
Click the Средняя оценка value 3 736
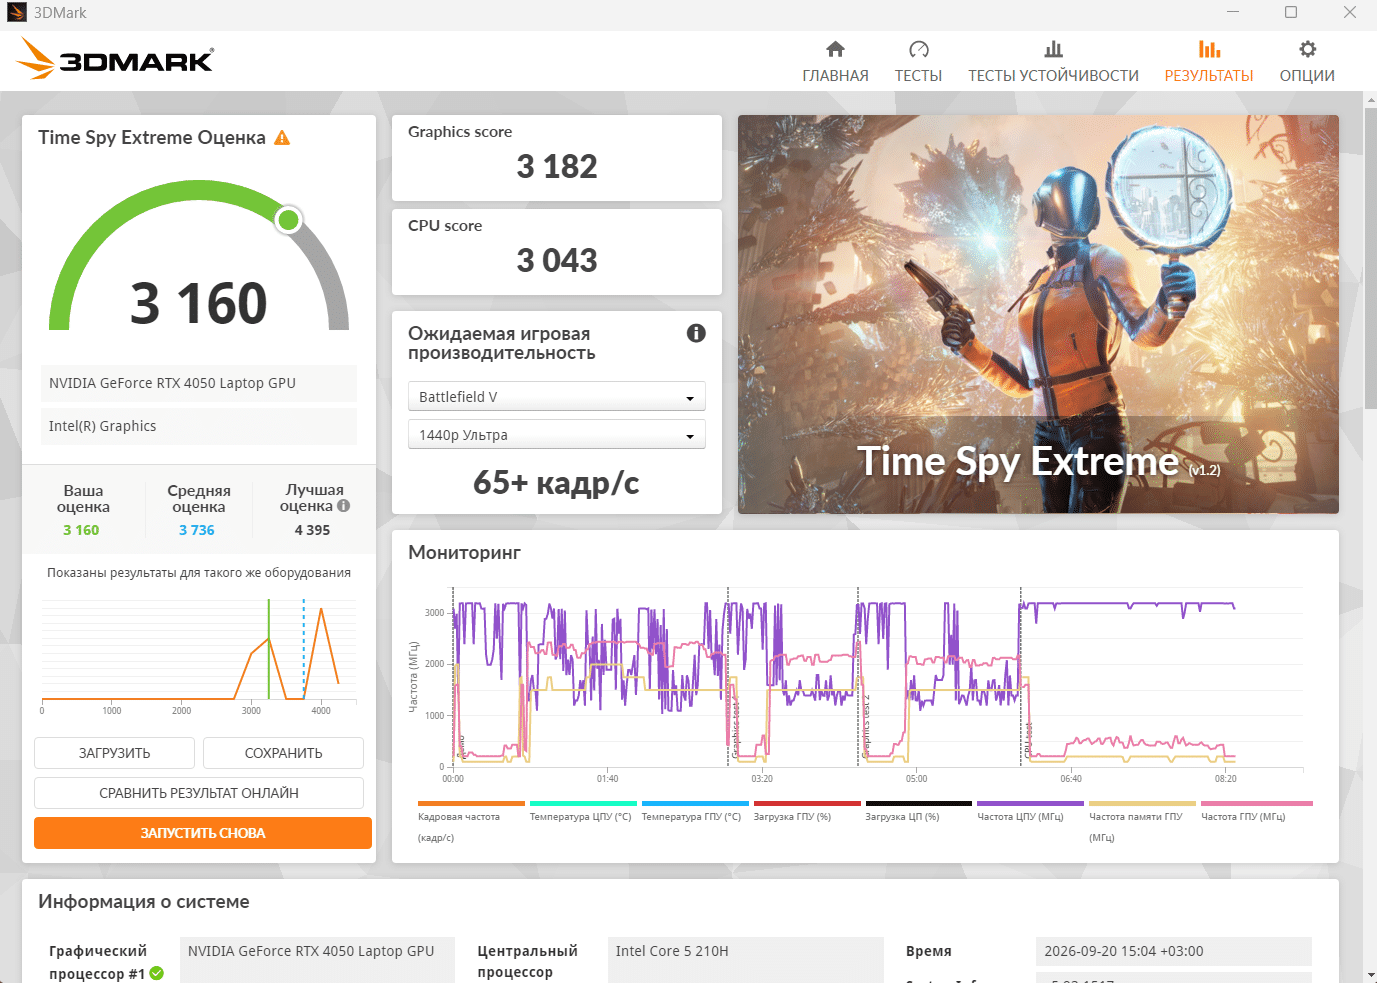pos(197,530)
